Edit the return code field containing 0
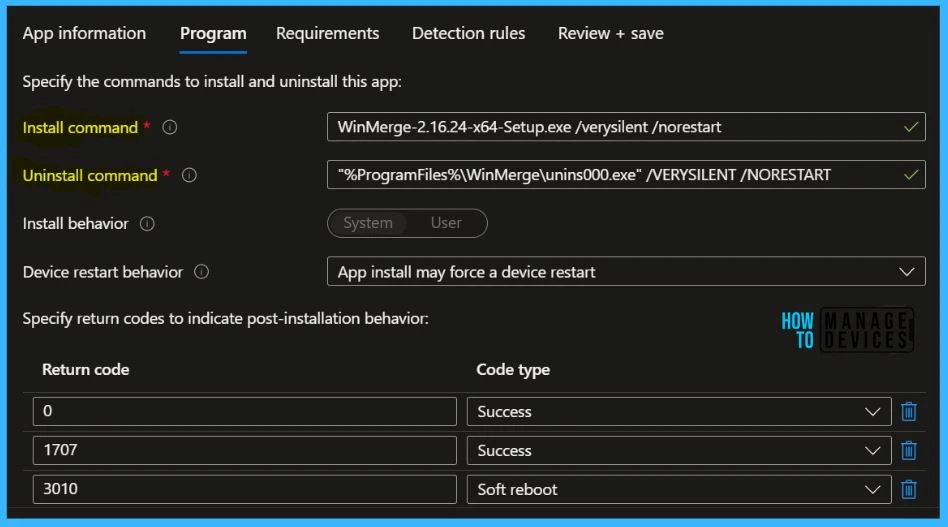The width and height of the screenshot is (948, 527). click(245, 412)
